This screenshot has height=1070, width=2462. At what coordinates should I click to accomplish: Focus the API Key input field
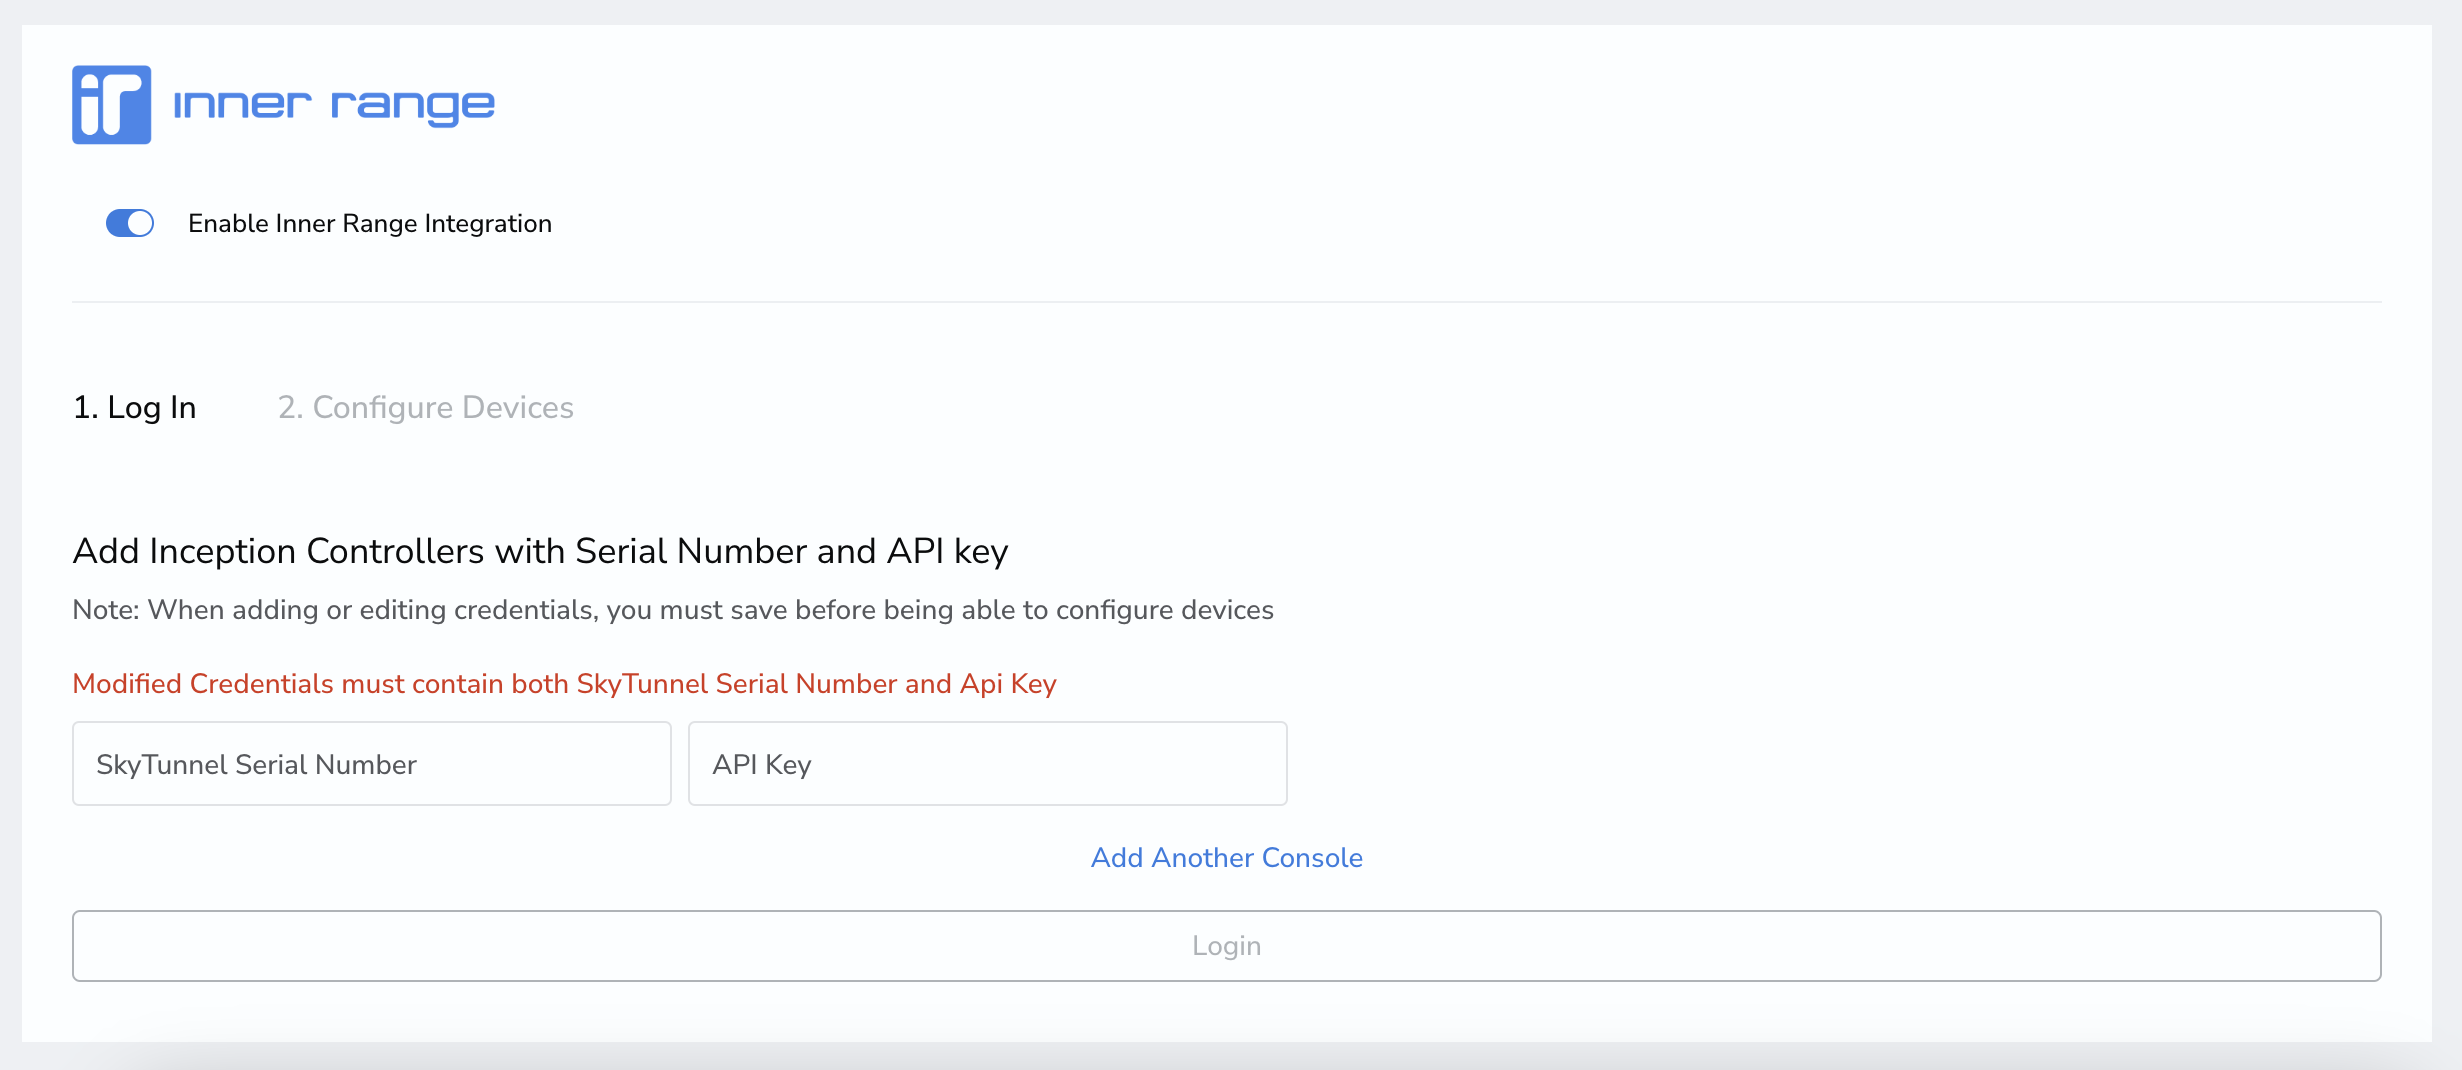point(988,764)
